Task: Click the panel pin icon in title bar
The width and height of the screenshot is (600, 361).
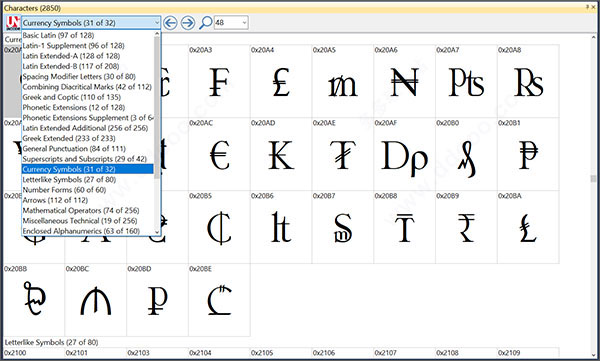Action: click(588, 7)
